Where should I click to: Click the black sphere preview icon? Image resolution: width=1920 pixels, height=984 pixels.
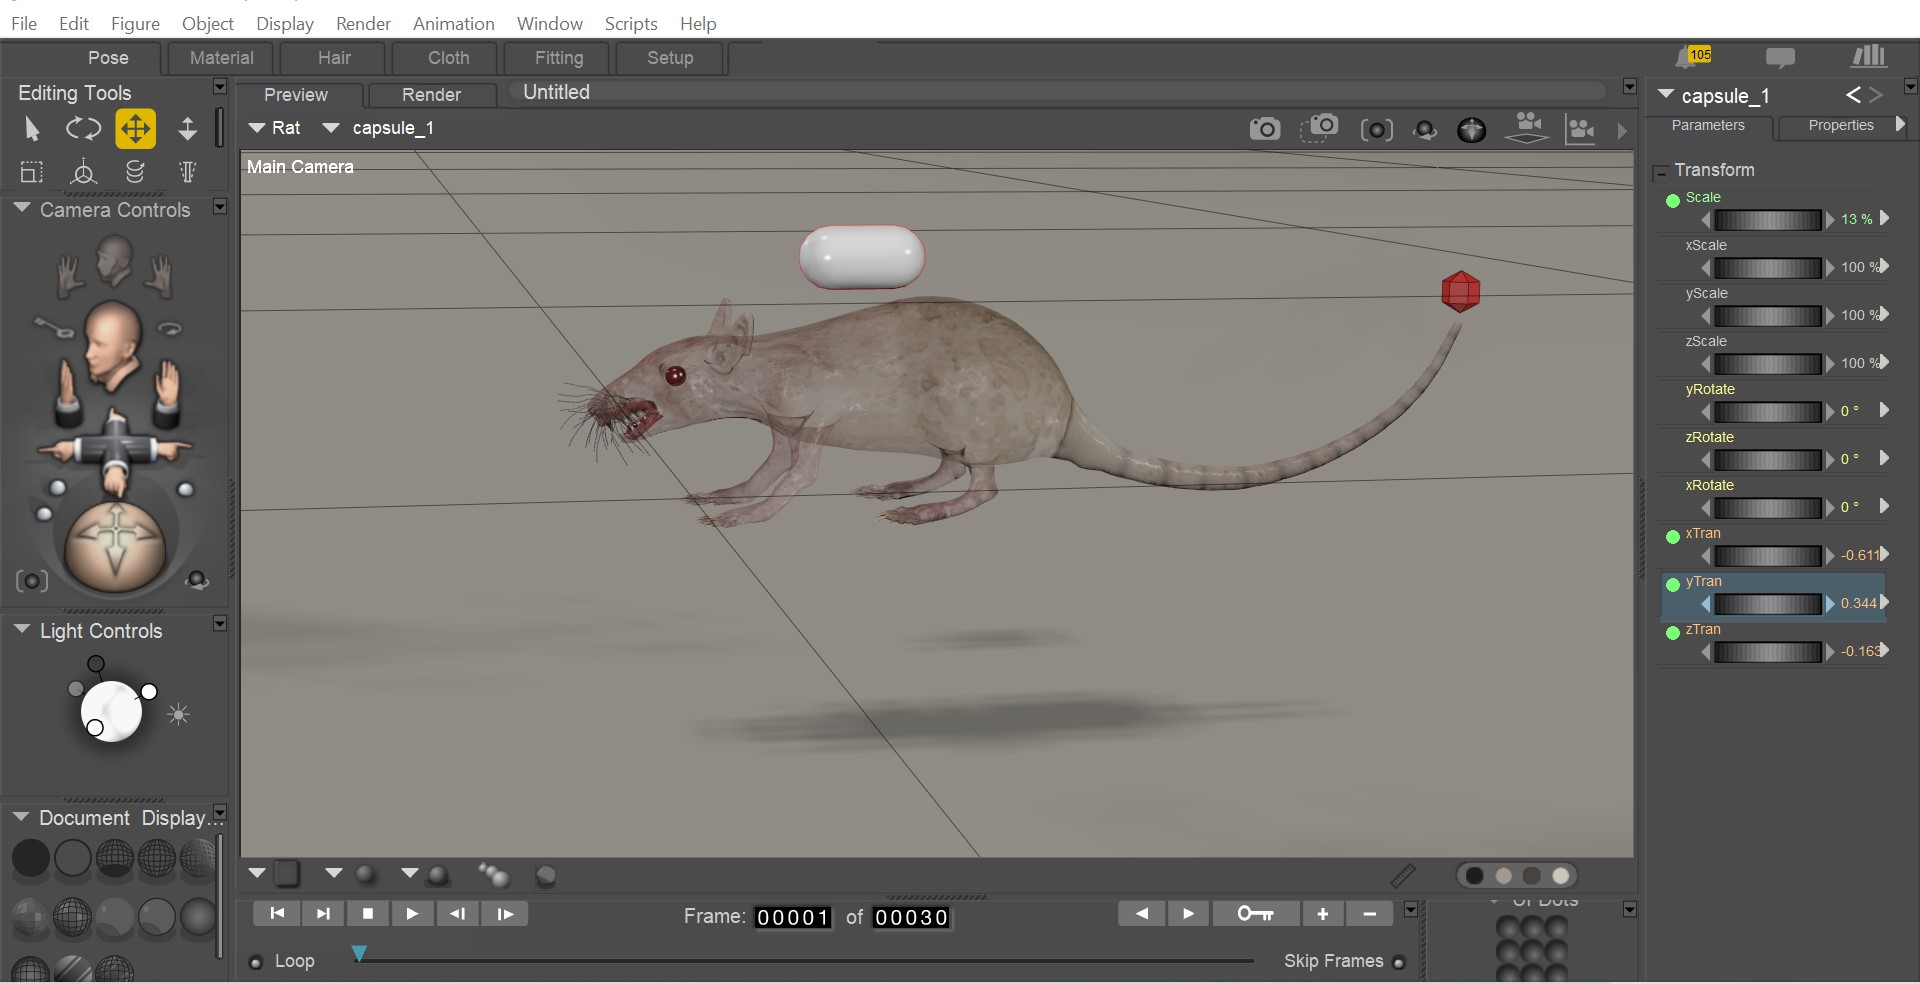point(1472,130)
